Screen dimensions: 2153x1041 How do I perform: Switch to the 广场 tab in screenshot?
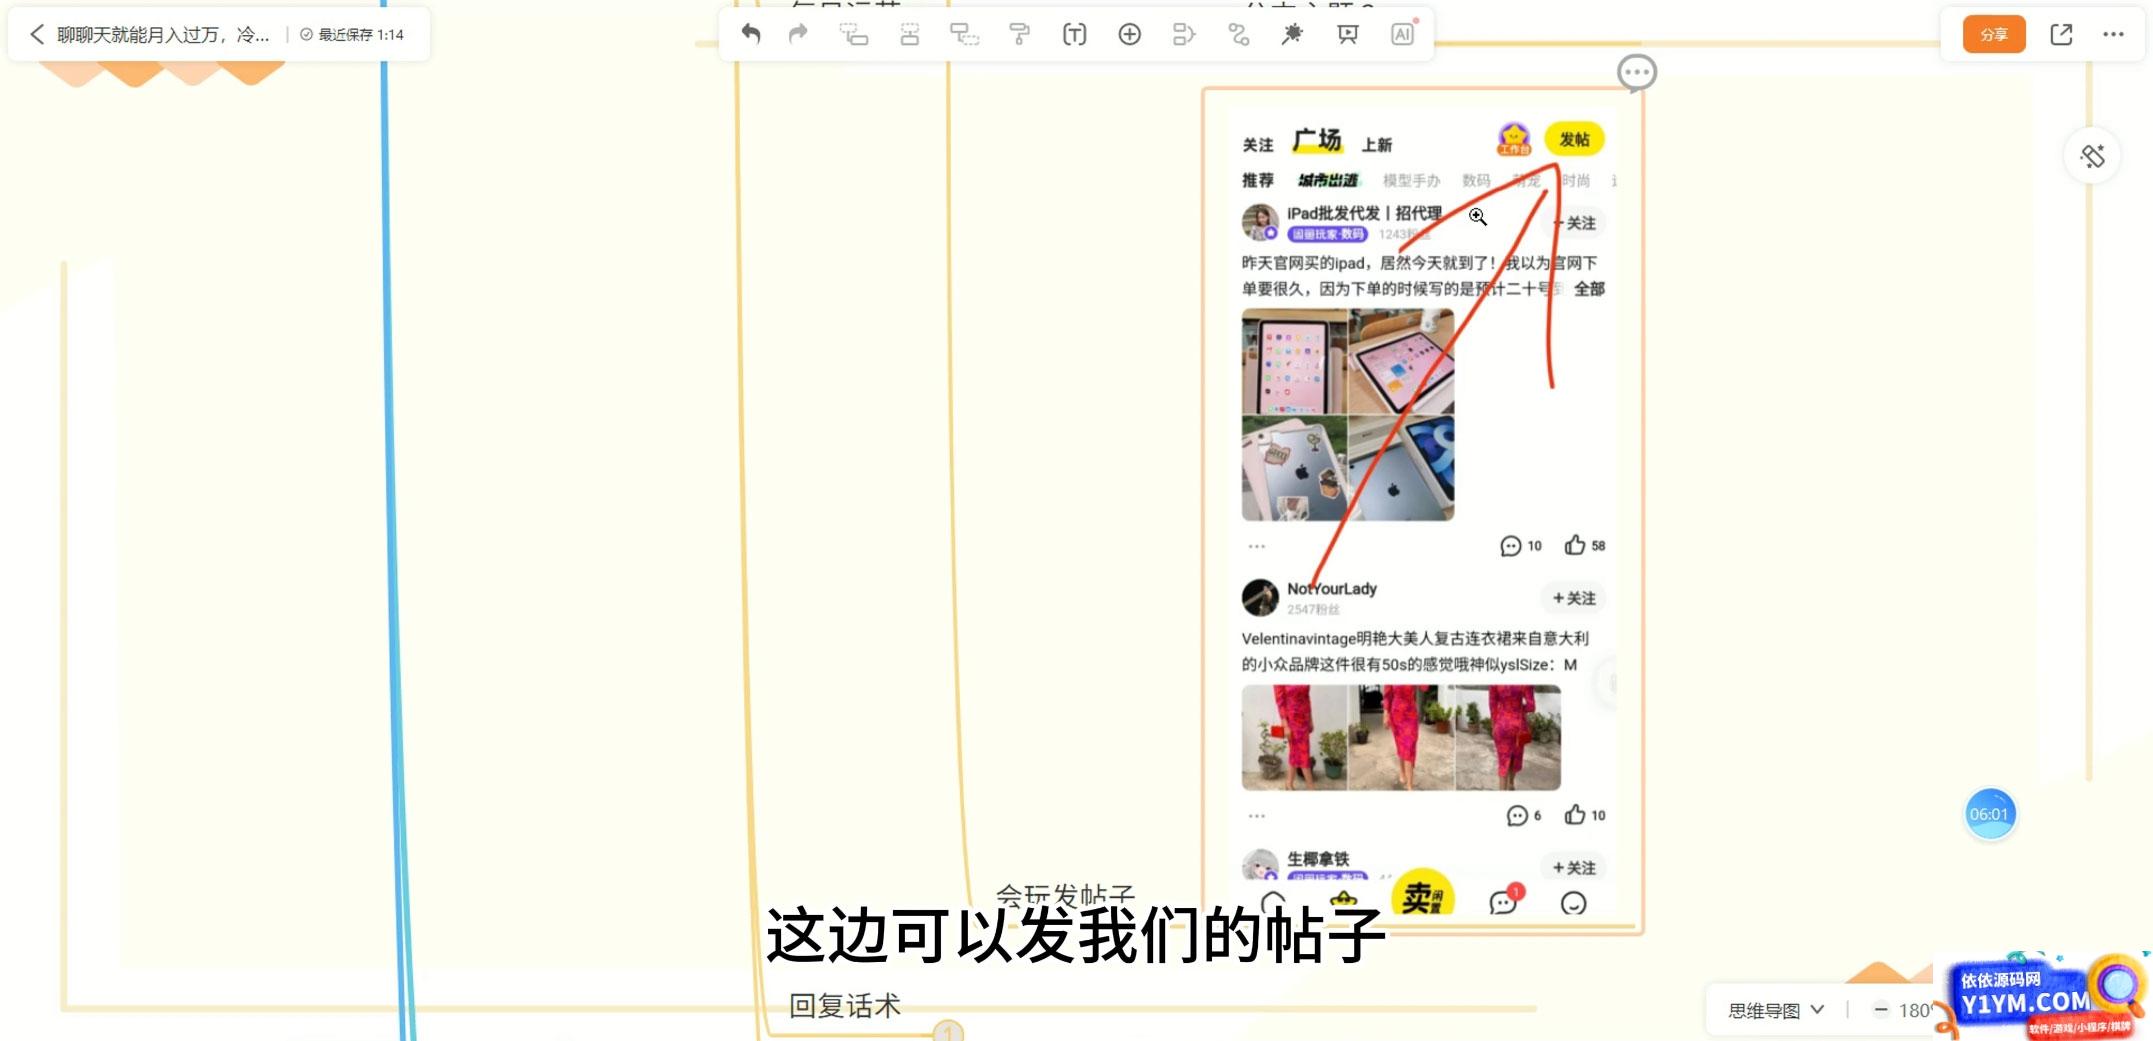click(1316, 140)
